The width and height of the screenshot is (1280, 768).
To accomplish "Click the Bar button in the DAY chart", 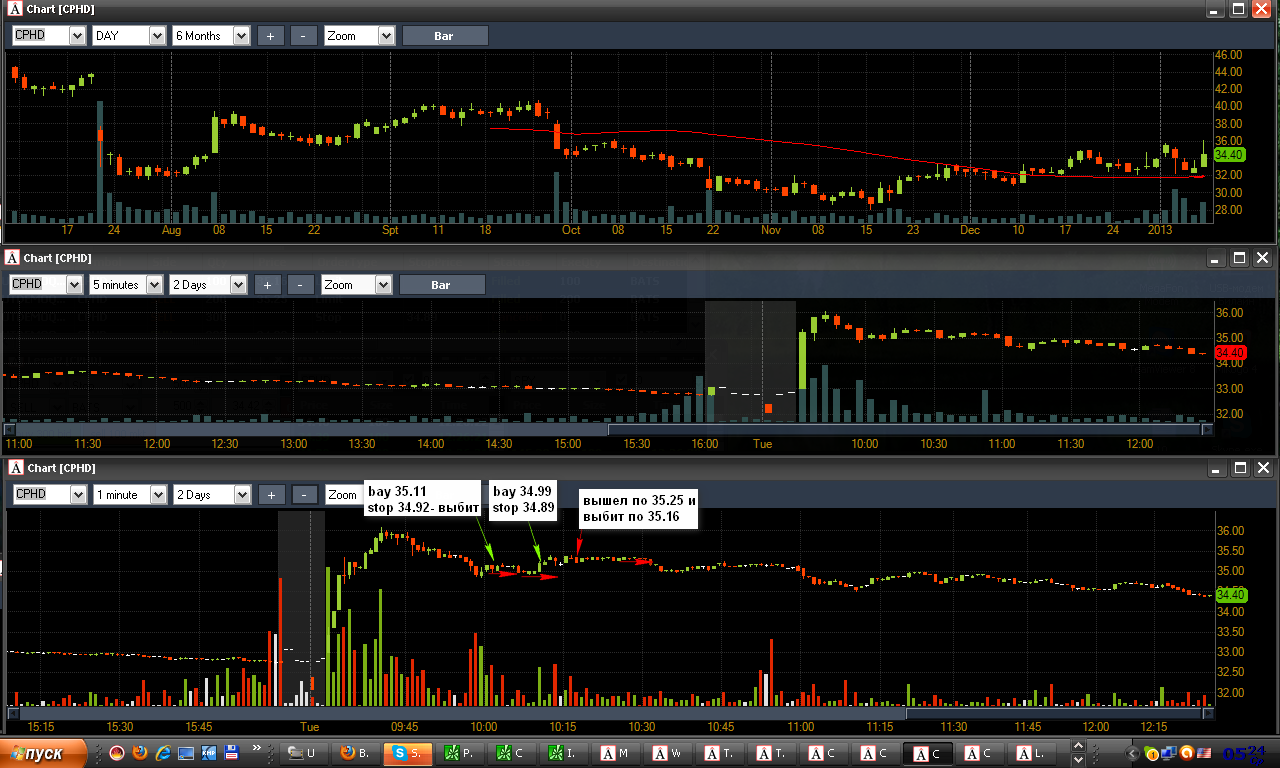I will tap(445, 36).
